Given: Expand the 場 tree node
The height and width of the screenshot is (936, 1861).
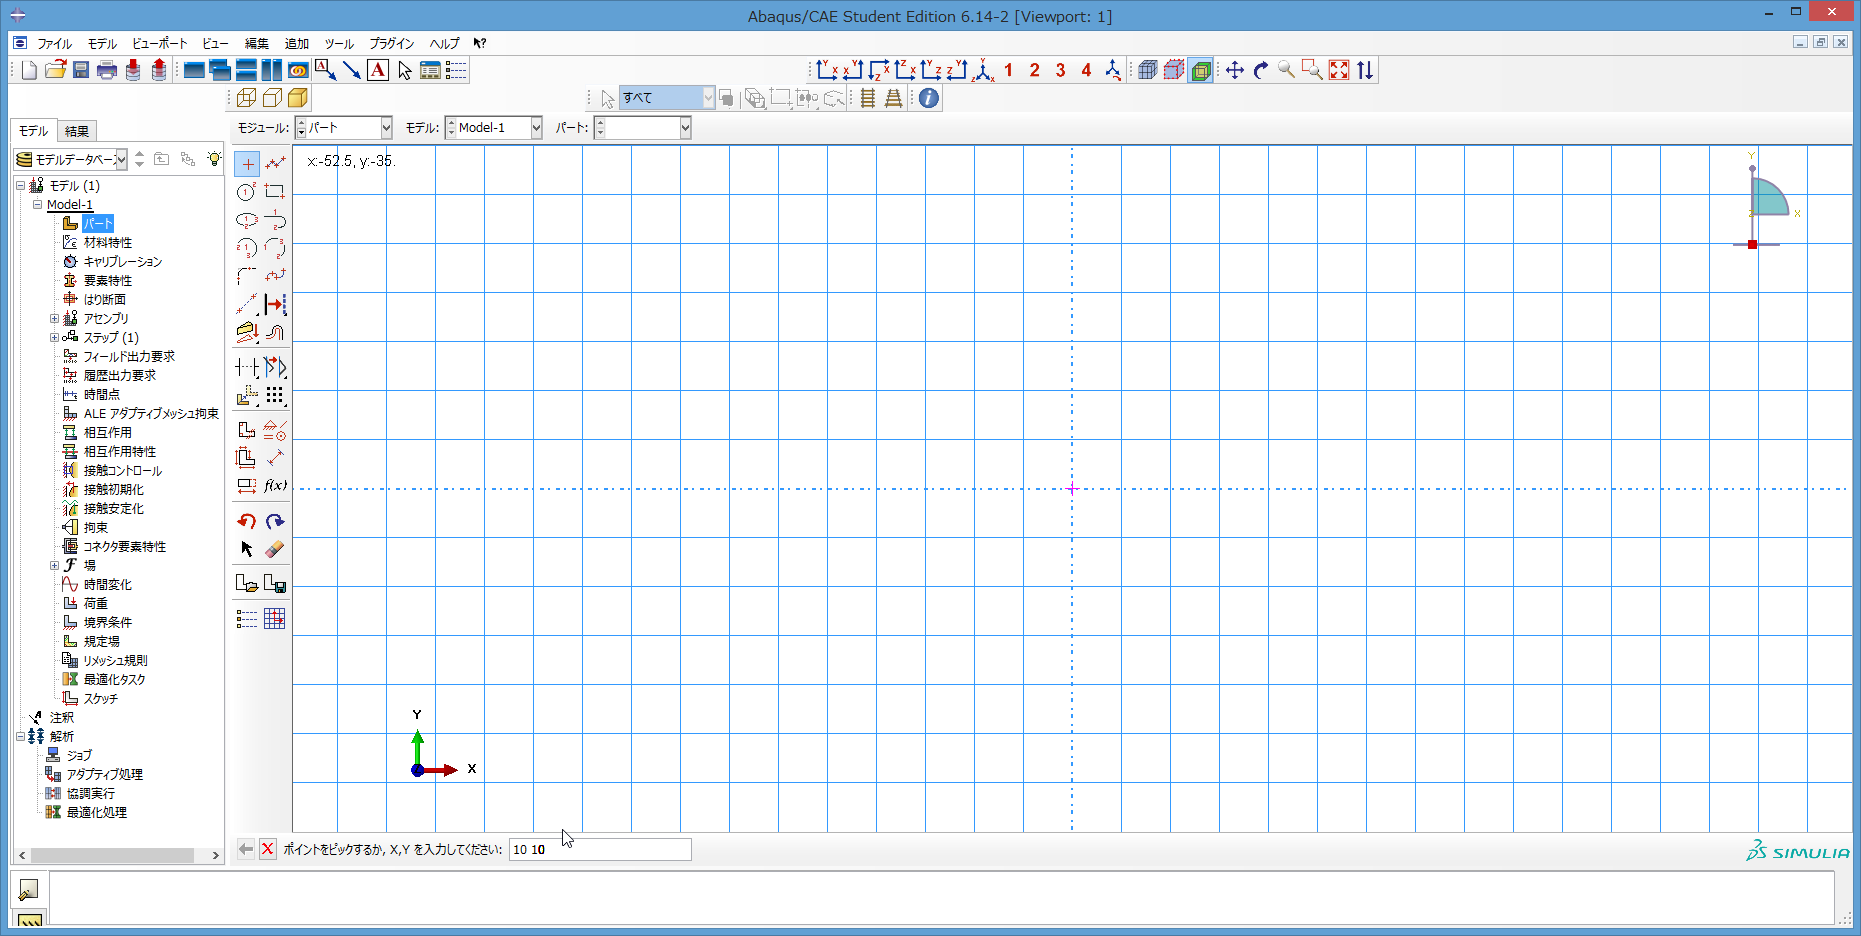Looking at the screenshot, I should (x=55, y=566).
